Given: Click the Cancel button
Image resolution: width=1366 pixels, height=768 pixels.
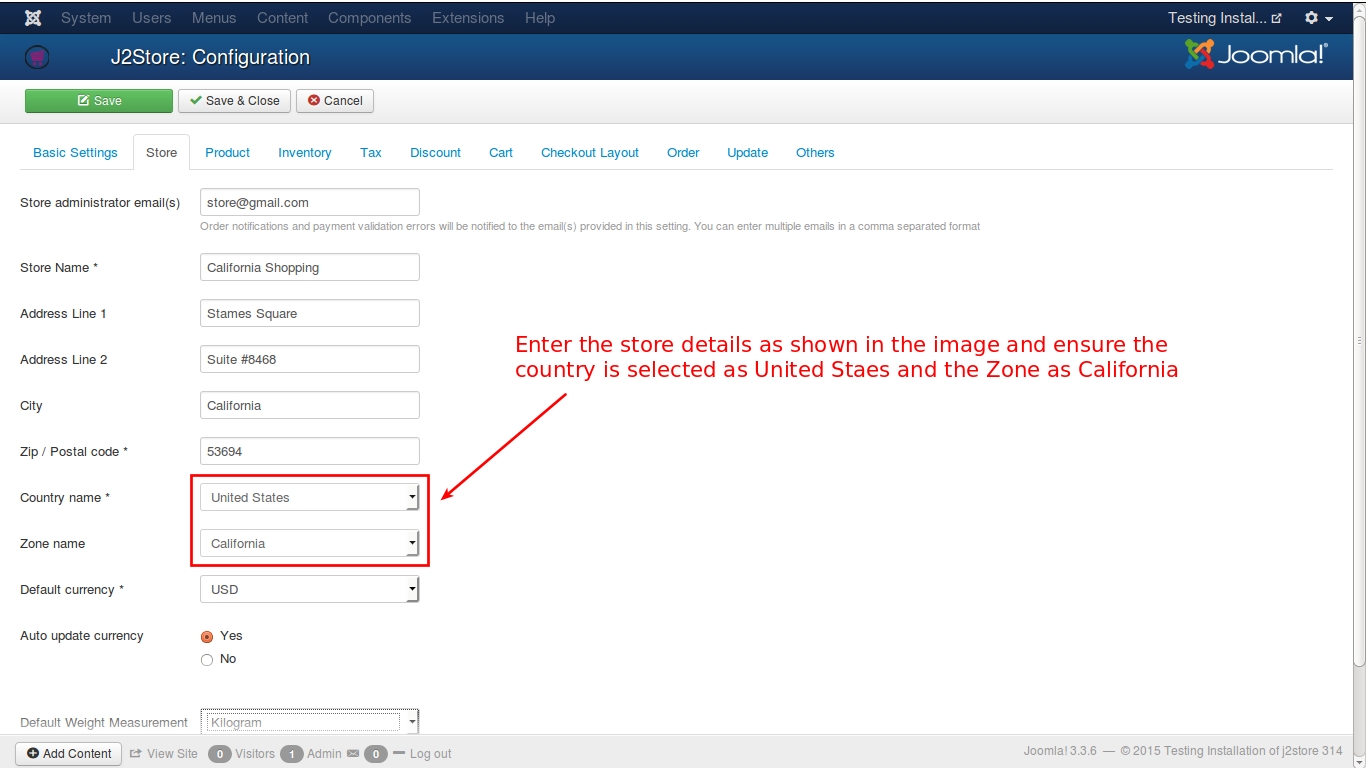Looking at the screenshot, I should tap(334, 101).
